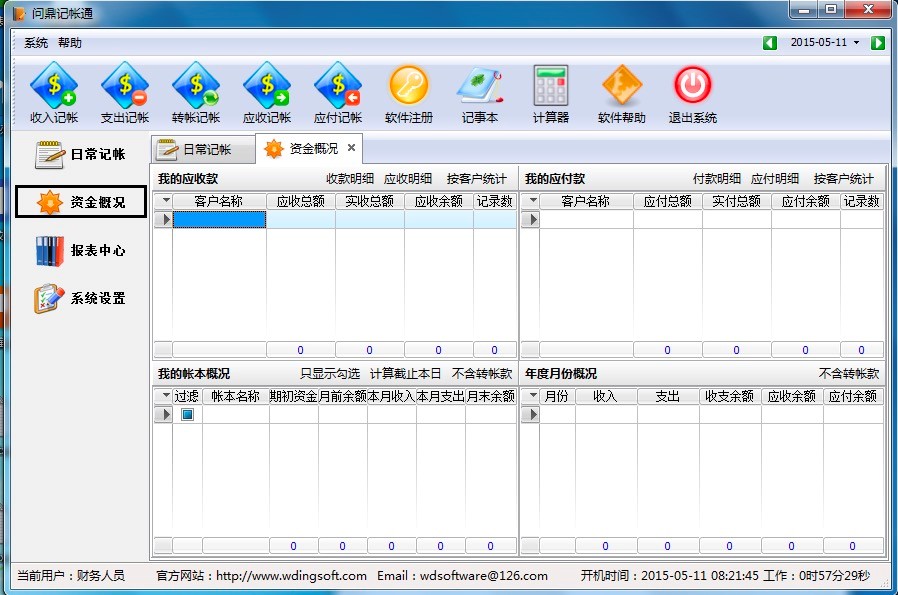The height and width of the screenshot is (595, 898).
Task: Click 官方网站 http://www.wdingsoft.com in status bar
Action: click(x=261, y=576)
